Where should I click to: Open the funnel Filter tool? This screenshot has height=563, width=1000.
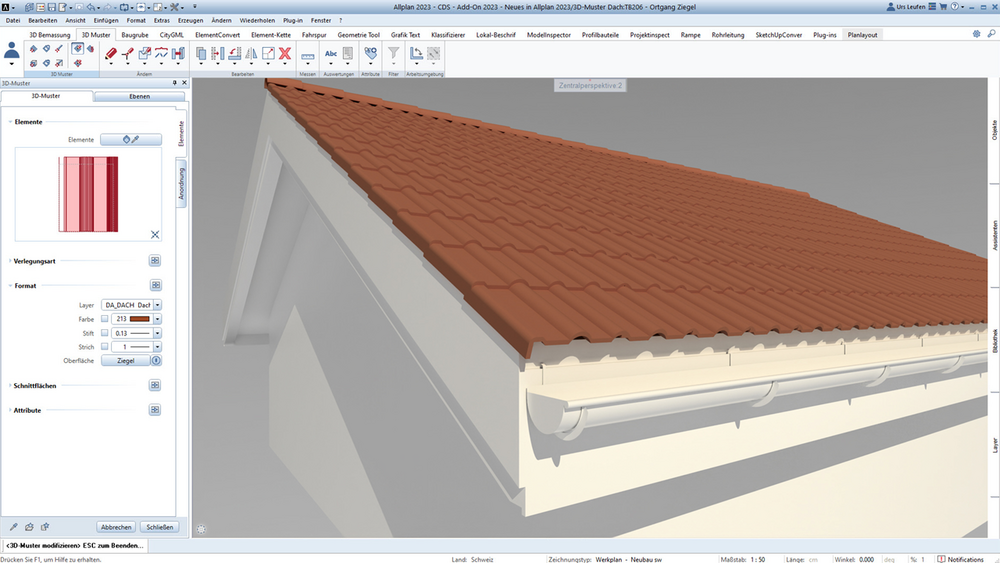(393, 53)
